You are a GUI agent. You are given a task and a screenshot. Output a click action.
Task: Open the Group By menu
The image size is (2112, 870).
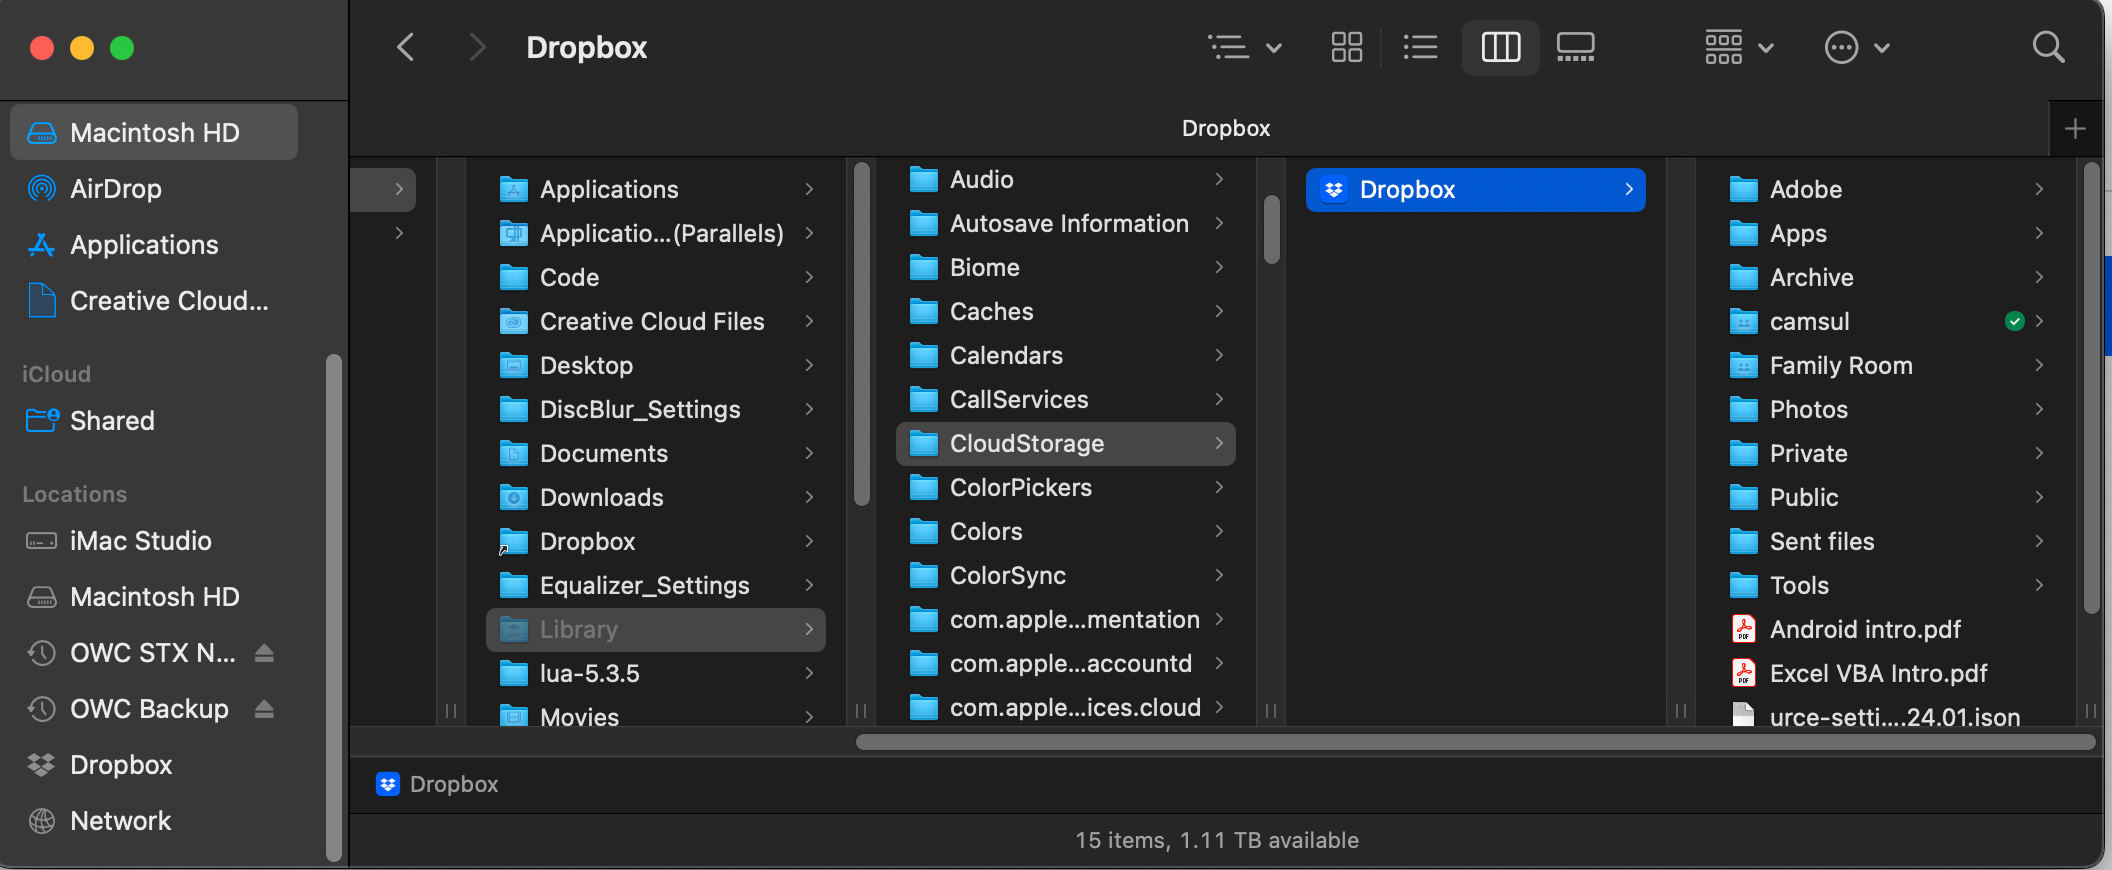point(1739,47)
